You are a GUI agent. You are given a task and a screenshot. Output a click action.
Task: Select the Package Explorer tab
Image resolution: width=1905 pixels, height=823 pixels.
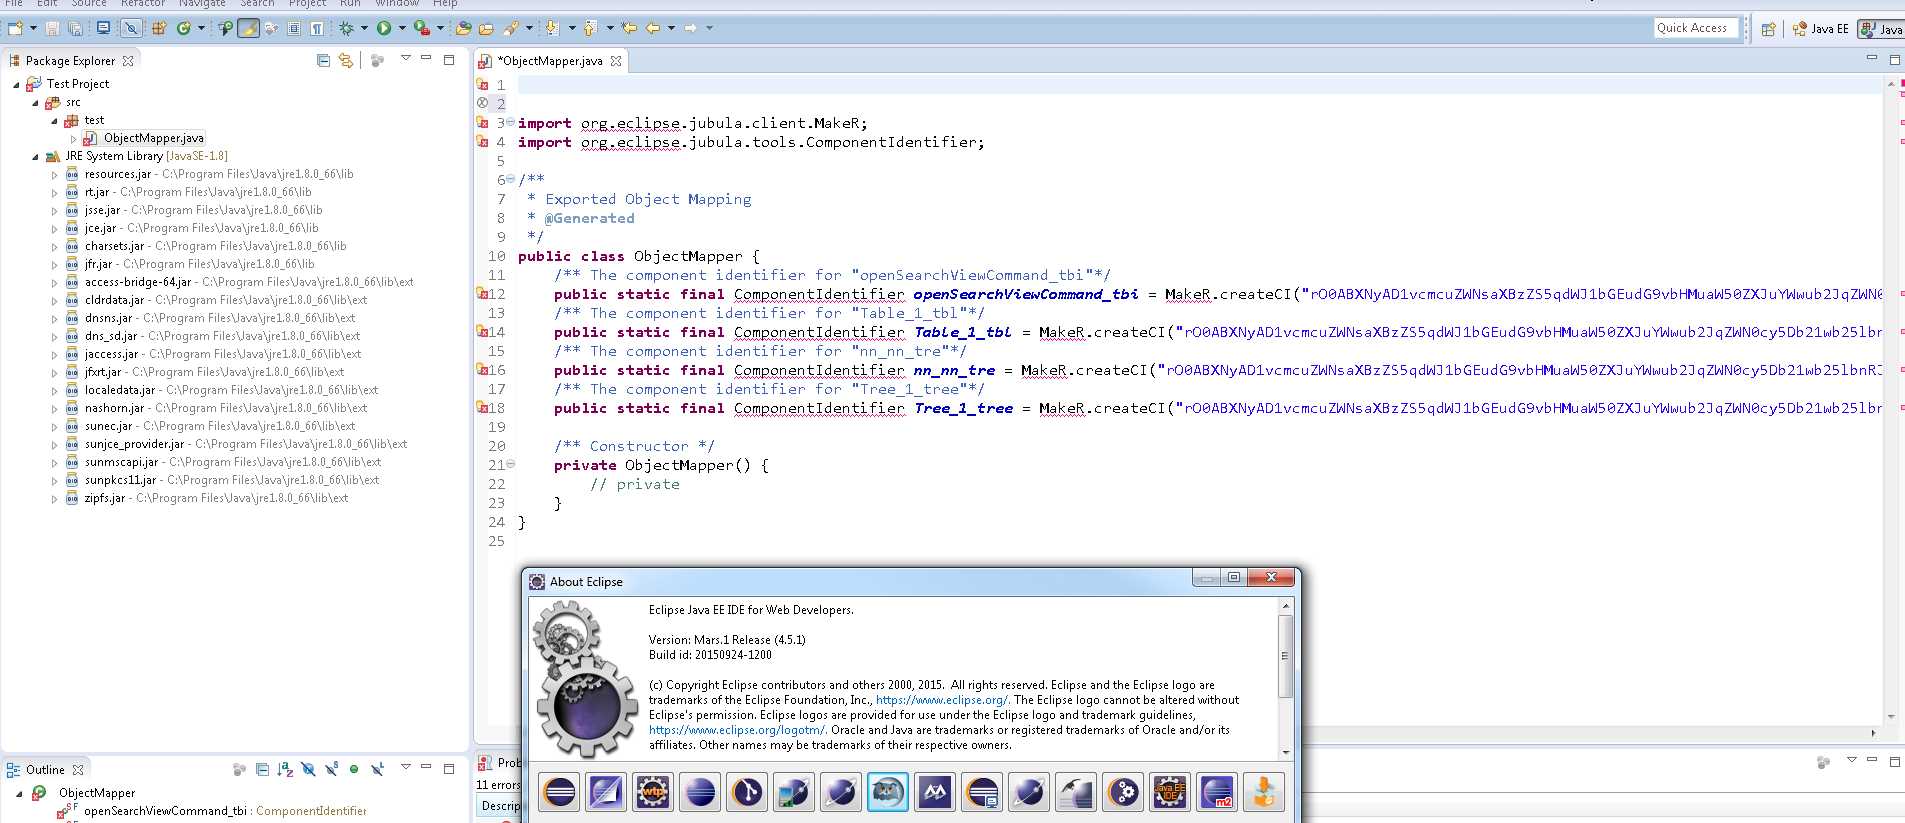70,61
